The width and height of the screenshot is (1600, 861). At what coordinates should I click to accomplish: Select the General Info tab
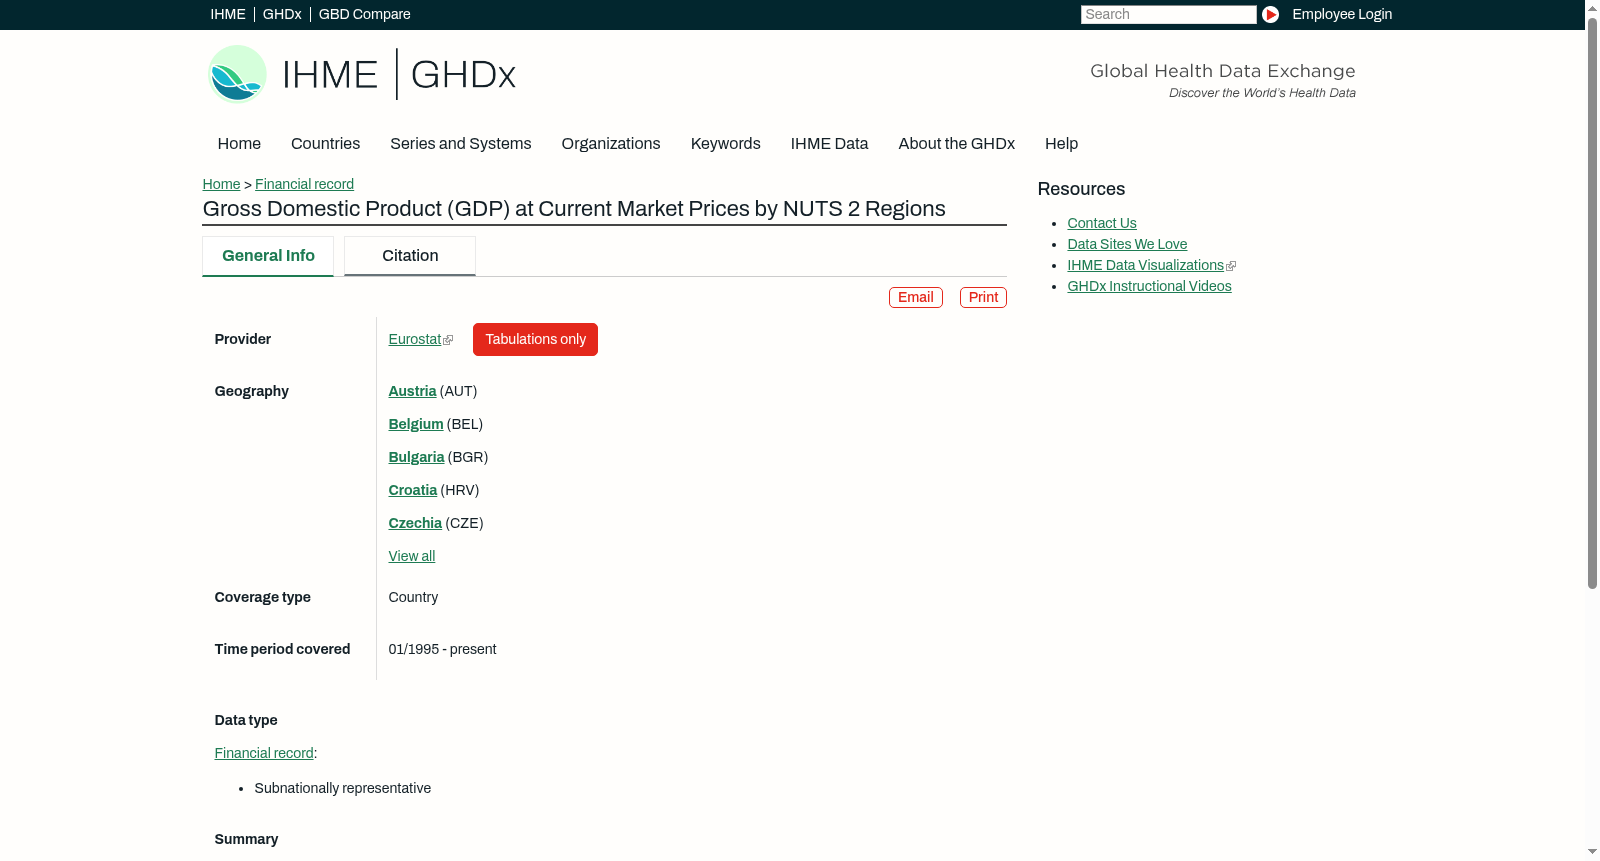click(268, 256)
